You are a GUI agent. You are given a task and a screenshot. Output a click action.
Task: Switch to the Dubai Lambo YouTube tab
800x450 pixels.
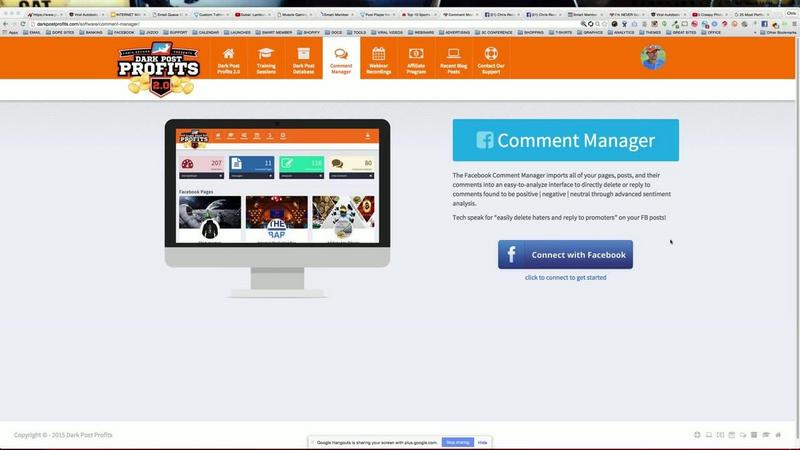pyautogui.click(x=253, y=15)
